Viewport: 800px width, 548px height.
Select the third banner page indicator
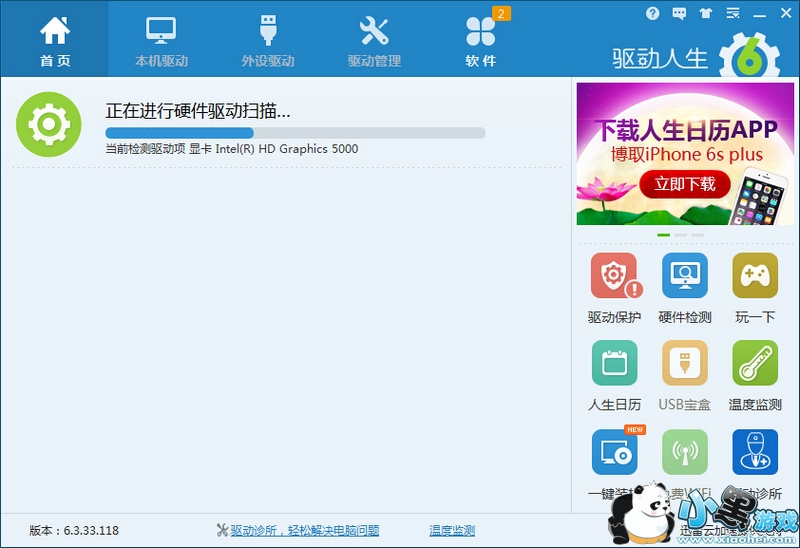pos(698,235)
